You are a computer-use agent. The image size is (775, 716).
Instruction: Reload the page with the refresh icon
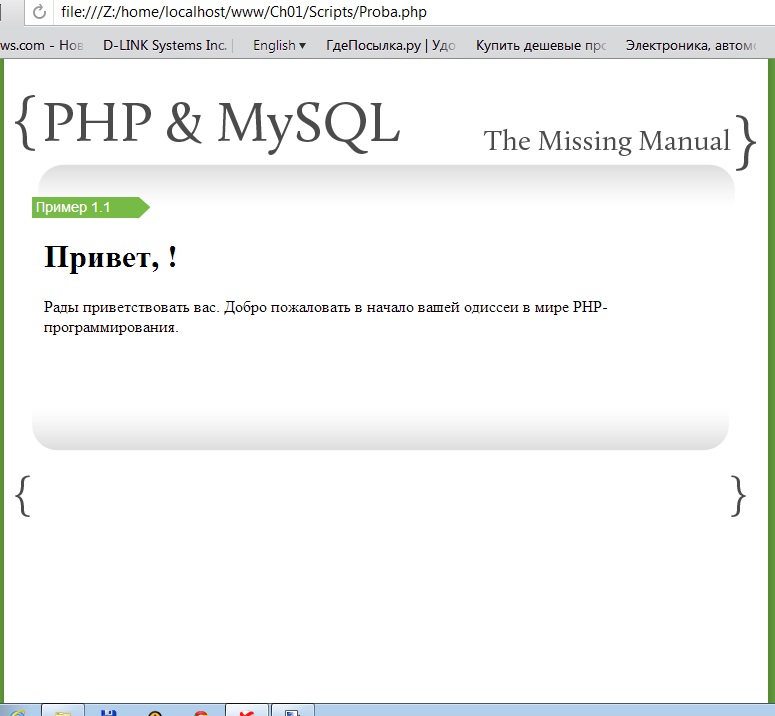[x=39, y=13]
